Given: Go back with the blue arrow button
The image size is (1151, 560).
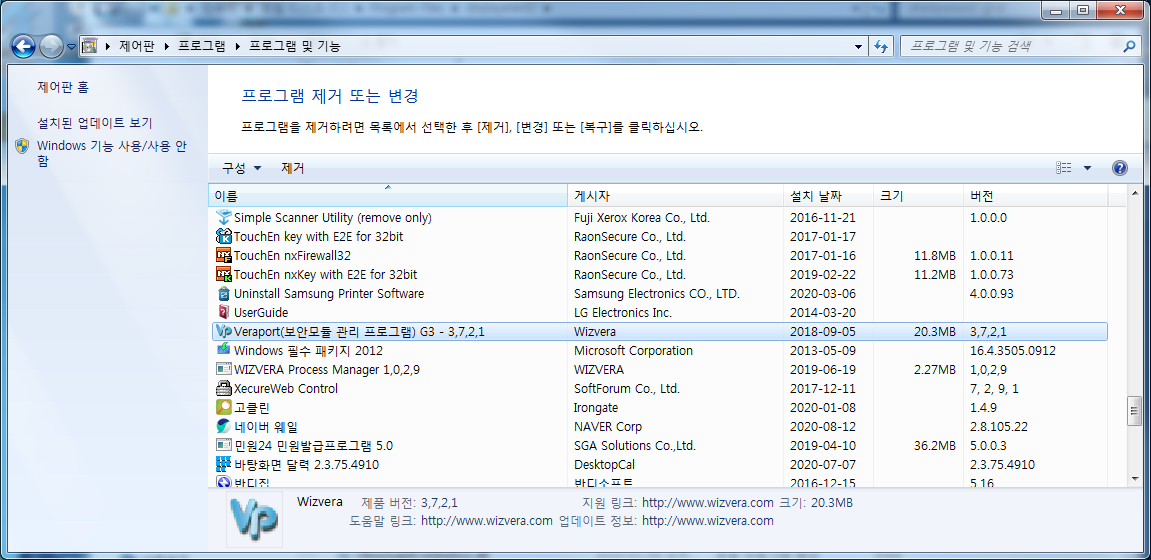Looking at the screenshot, I should (x=24, y=47).
